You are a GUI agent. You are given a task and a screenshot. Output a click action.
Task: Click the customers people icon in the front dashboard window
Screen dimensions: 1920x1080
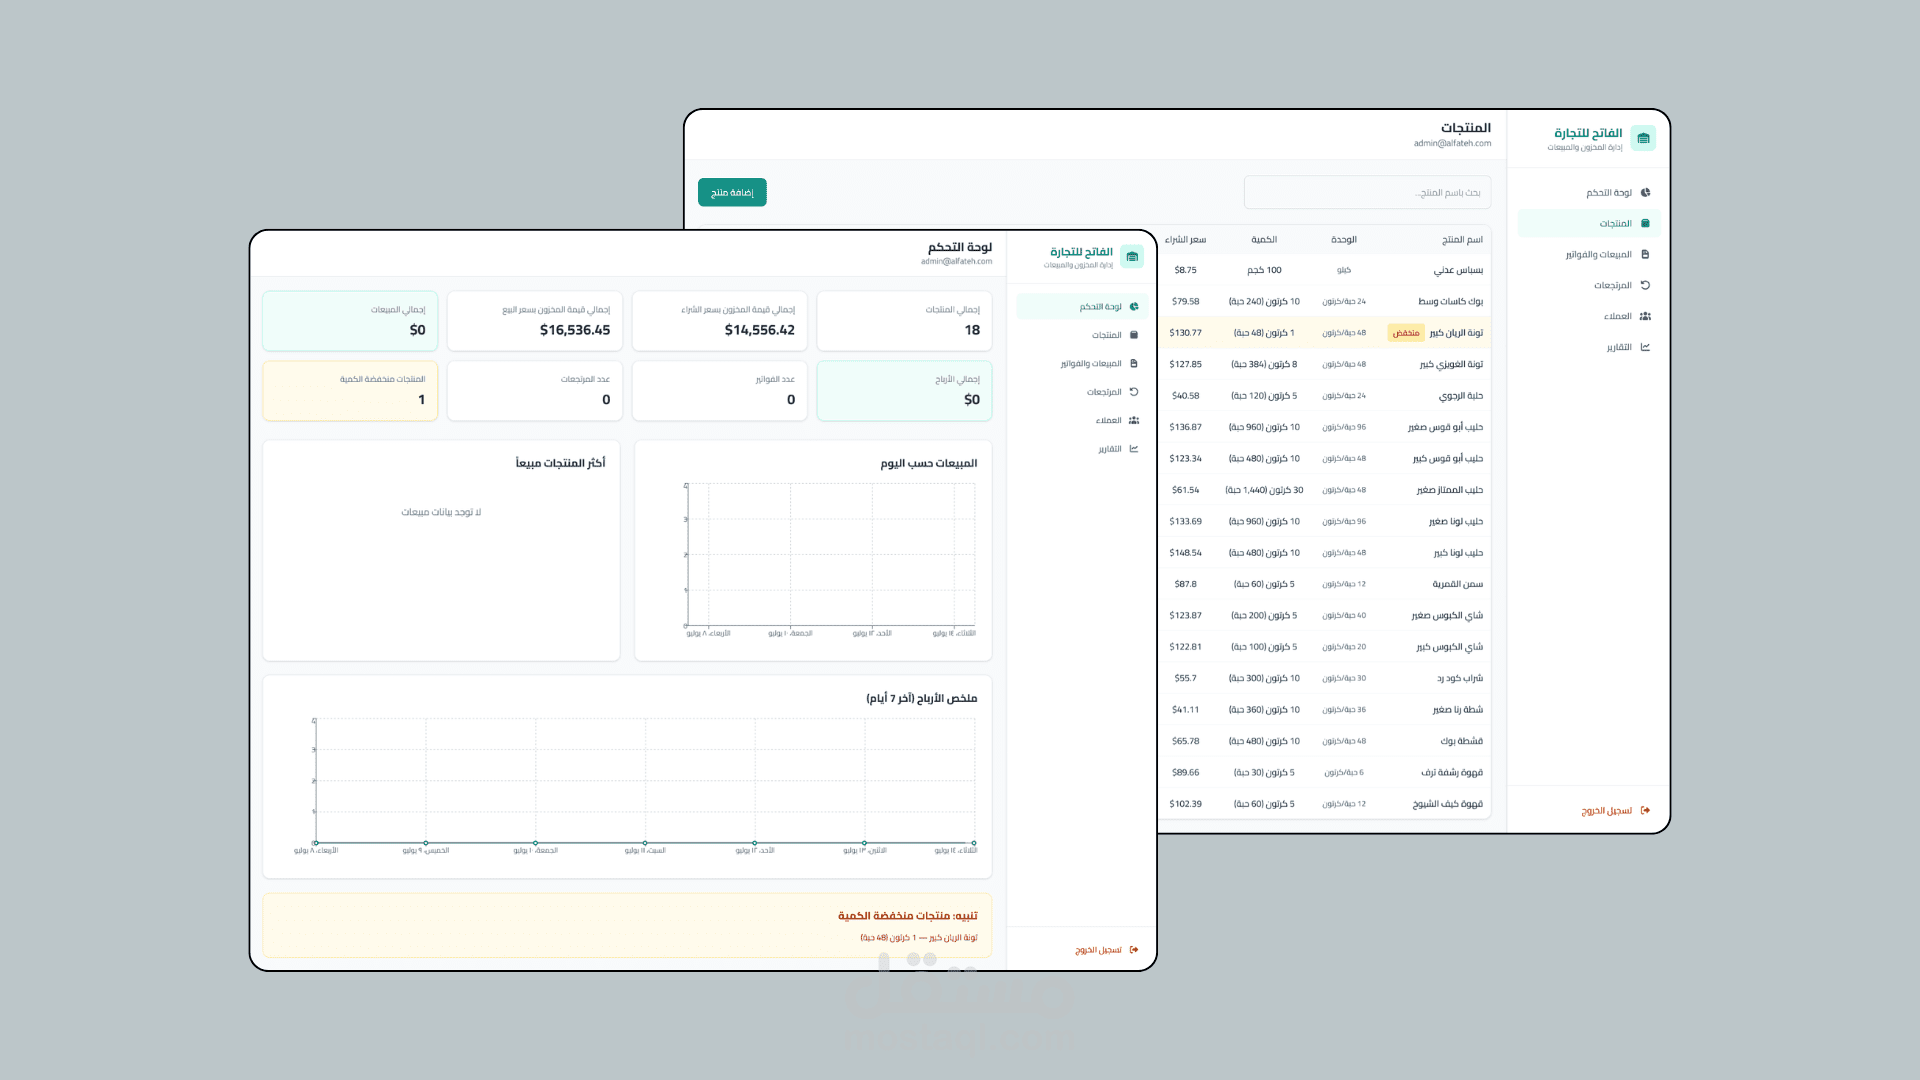[1134, 420]
